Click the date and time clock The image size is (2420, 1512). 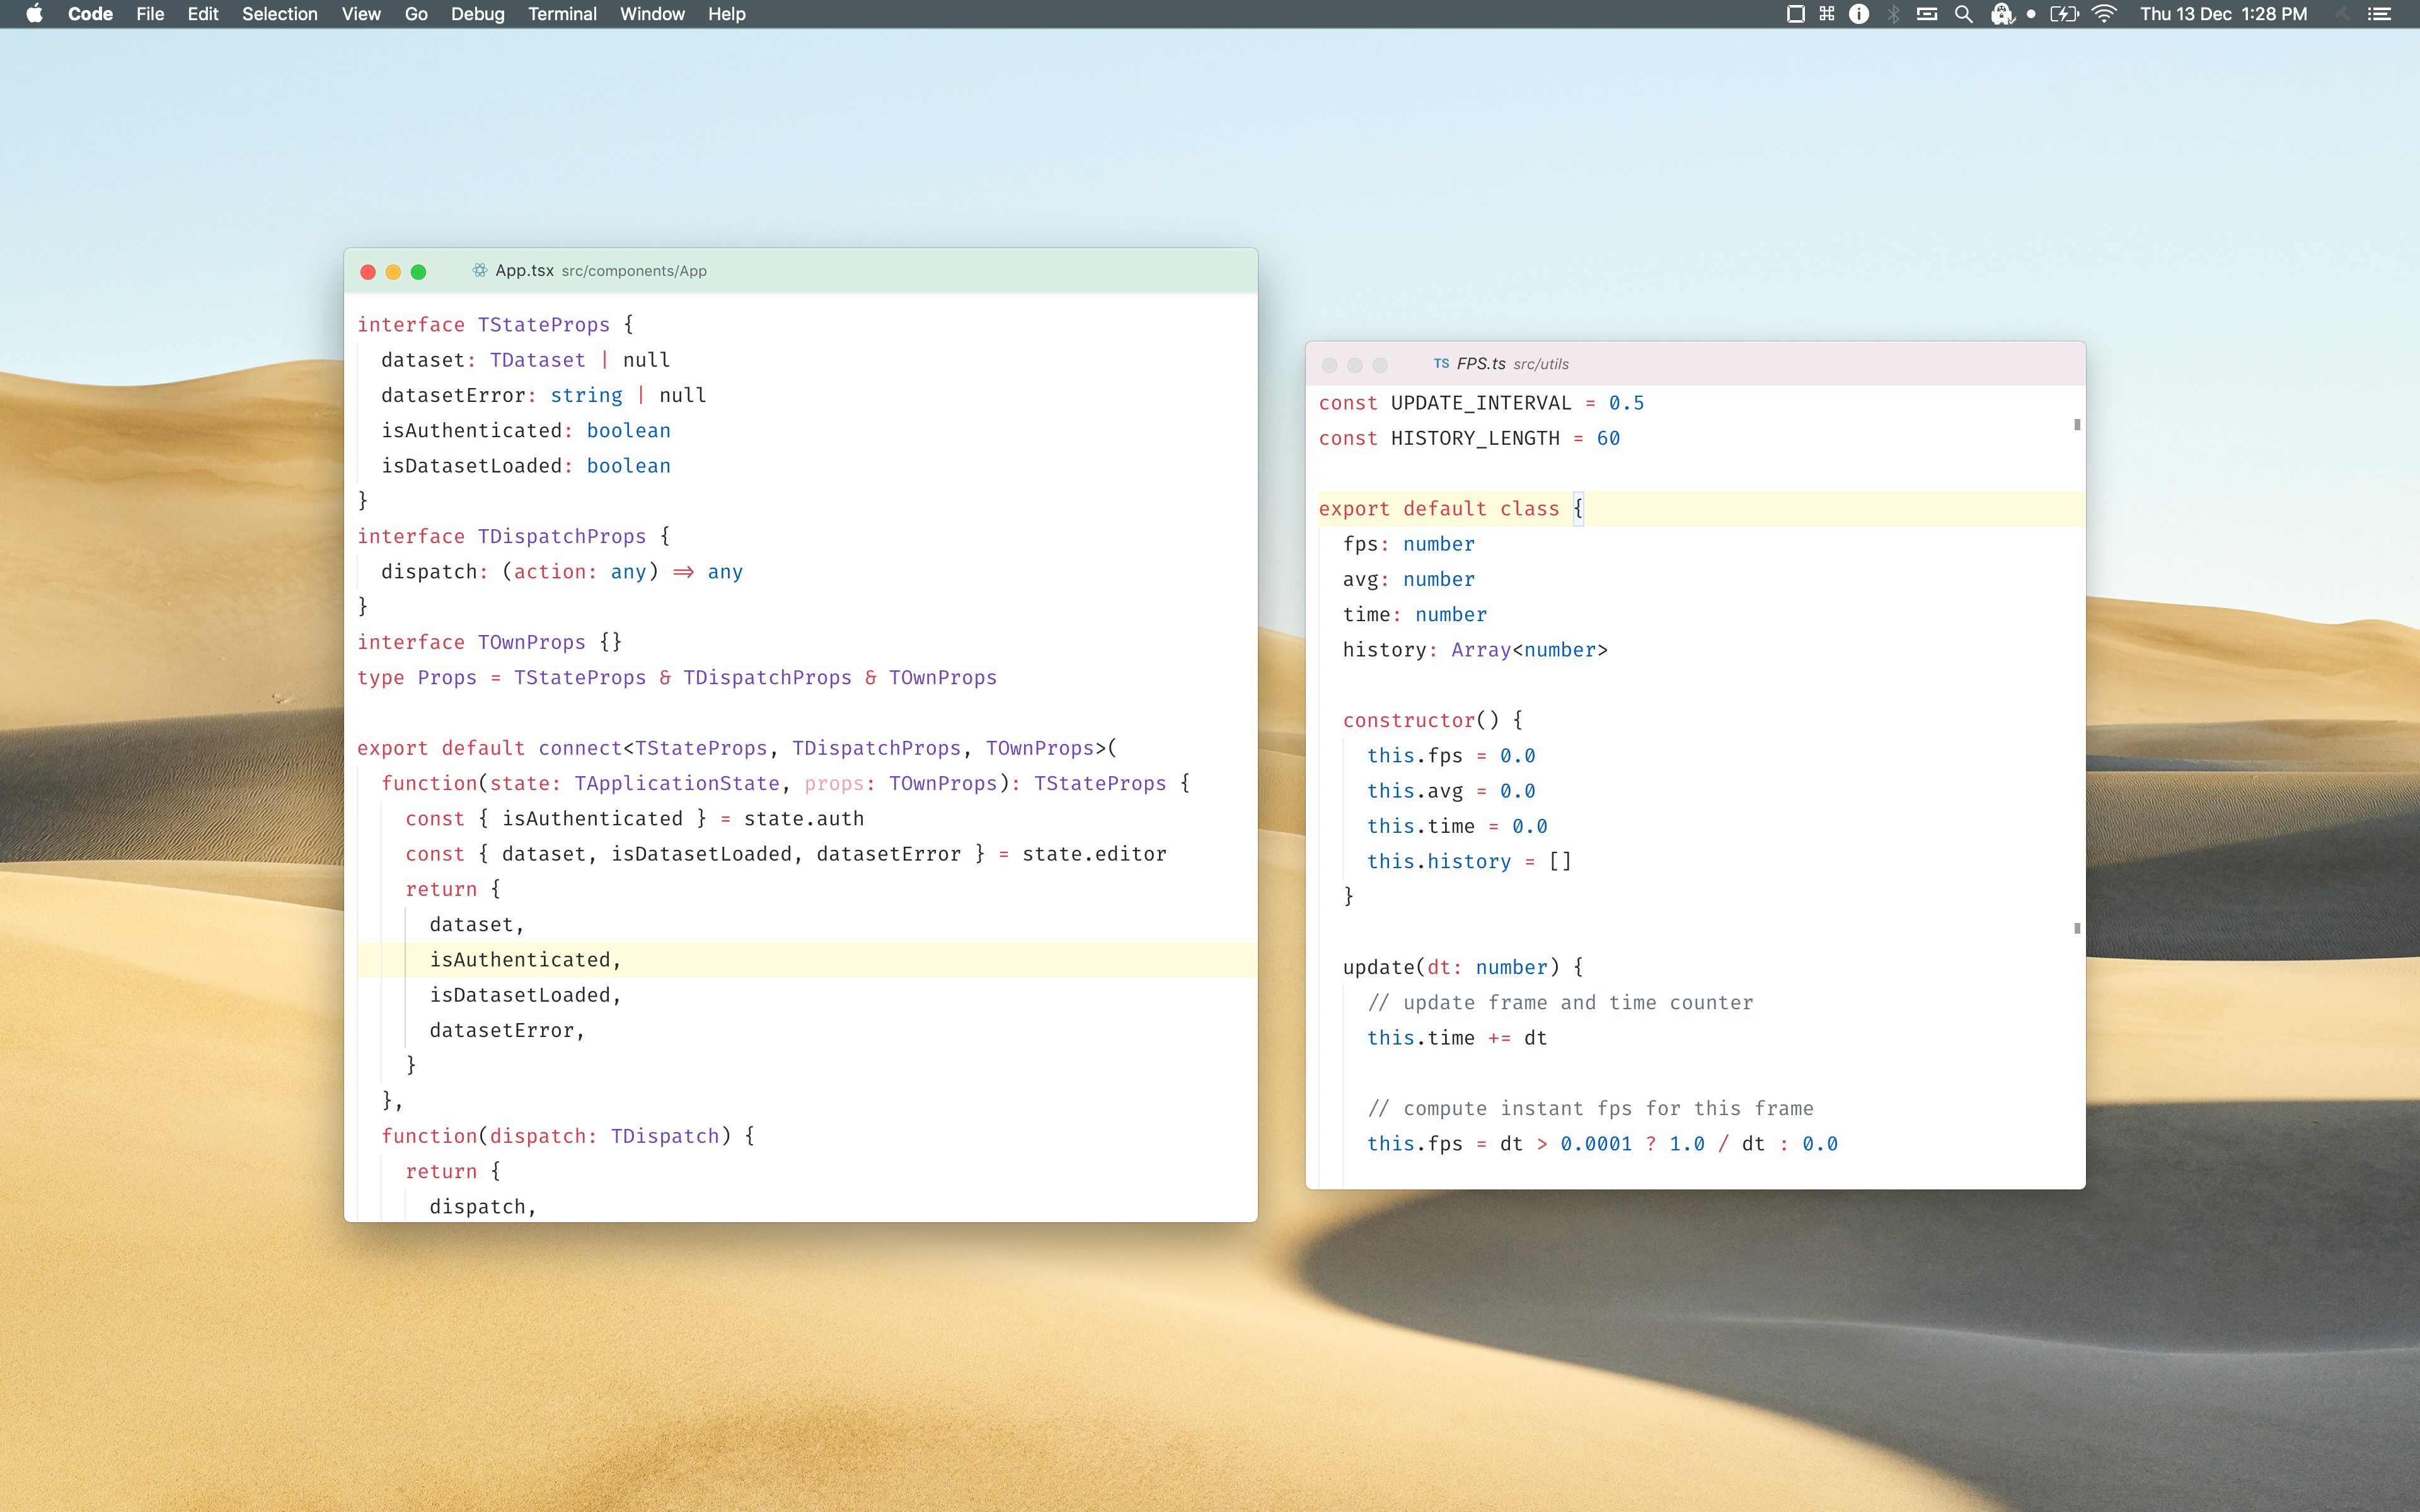coord(2223,14)
